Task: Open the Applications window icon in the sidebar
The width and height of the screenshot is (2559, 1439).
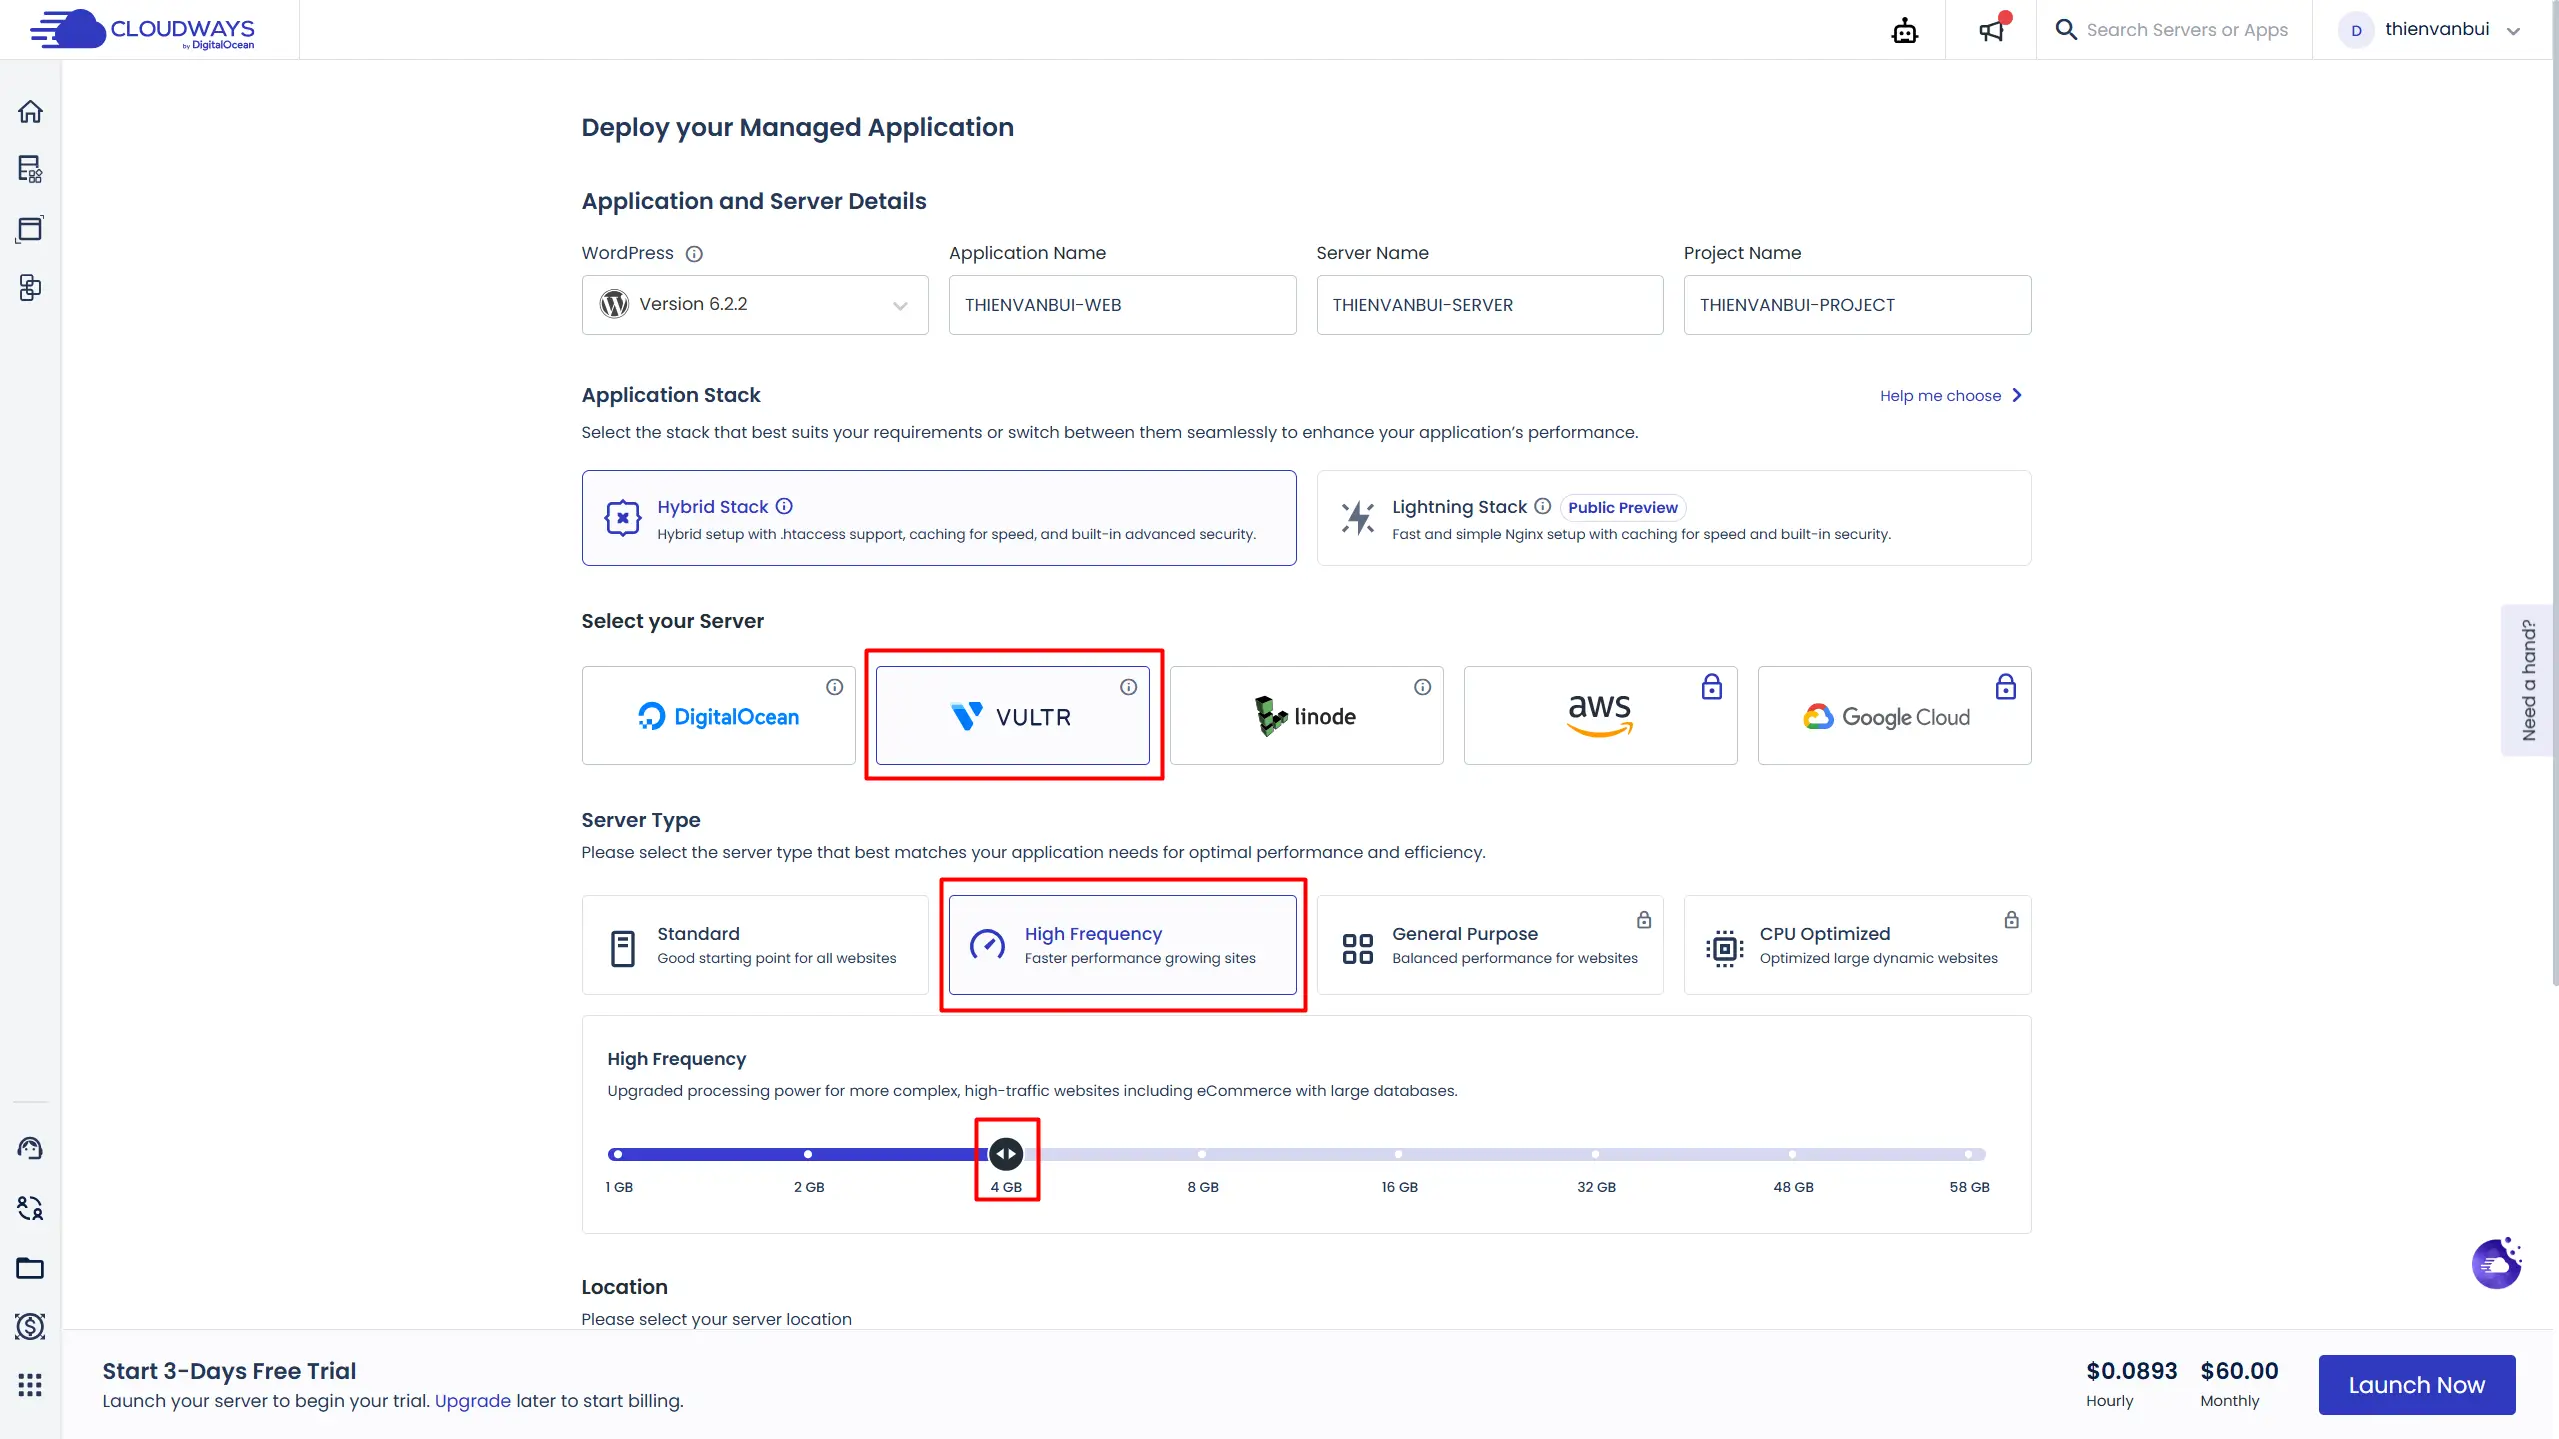Action: point(30,229)
